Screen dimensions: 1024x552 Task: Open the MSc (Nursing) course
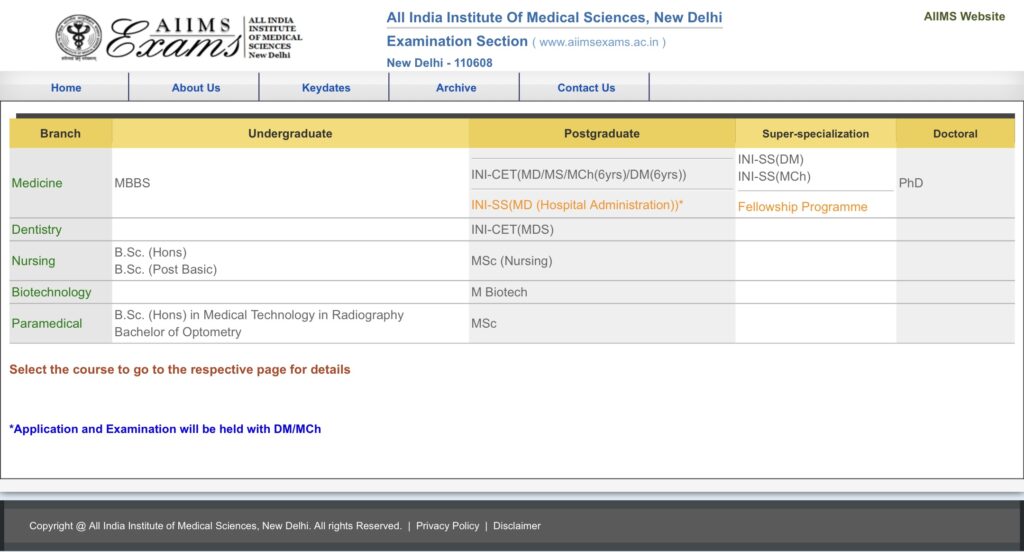pyautogui.click(x=511, y=261)
